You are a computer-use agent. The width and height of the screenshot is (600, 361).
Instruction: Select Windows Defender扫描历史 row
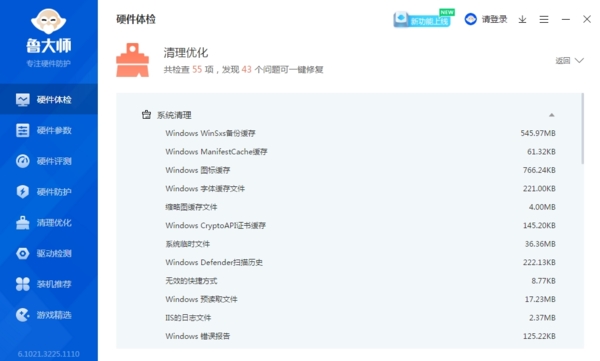coord(360,262)
